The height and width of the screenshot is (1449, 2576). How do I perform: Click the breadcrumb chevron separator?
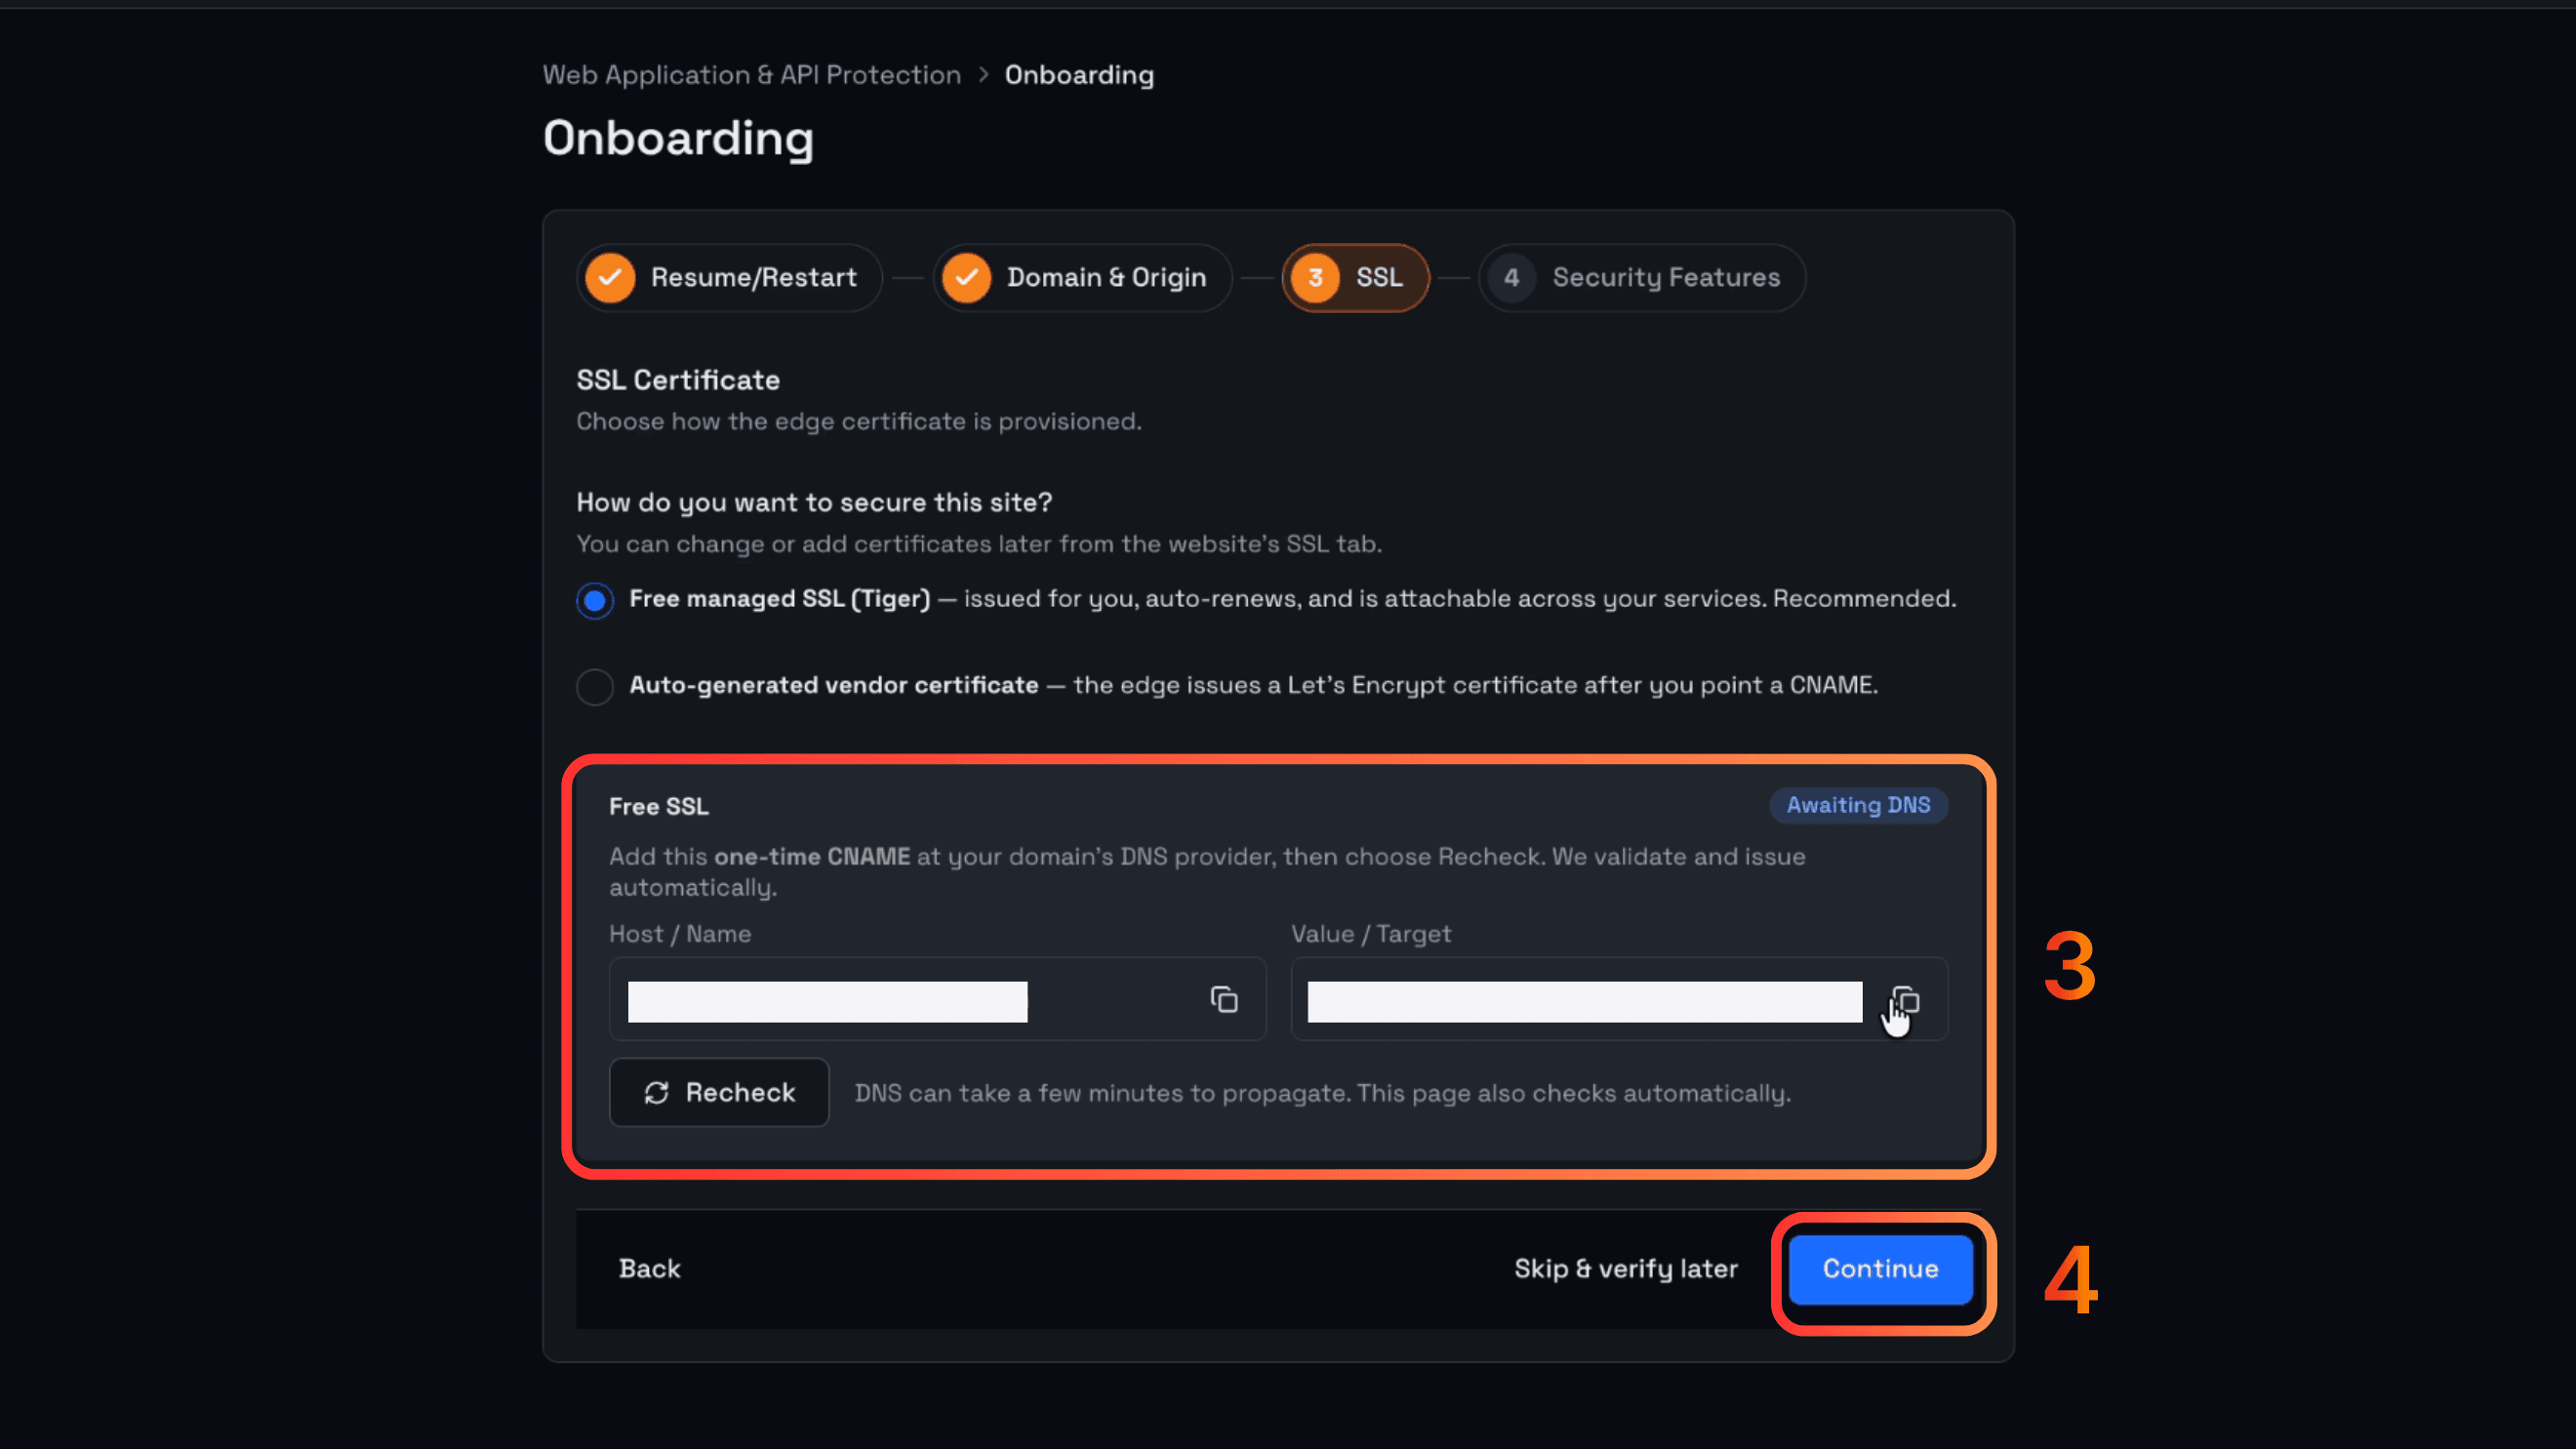(x=983, y=75)
